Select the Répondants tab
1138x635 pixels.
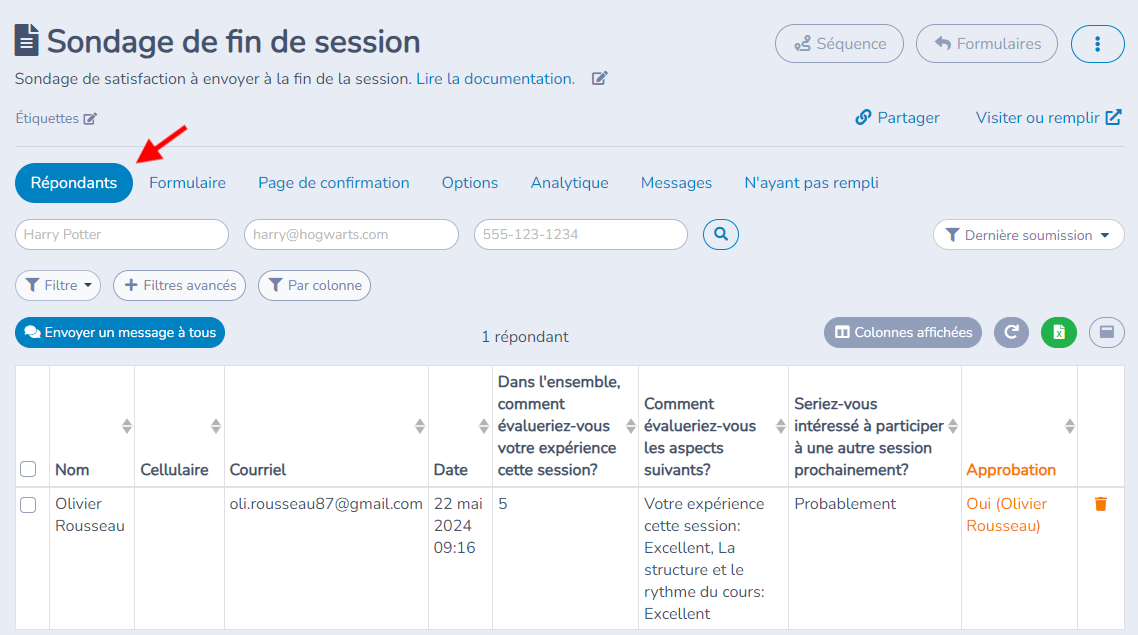74,183
